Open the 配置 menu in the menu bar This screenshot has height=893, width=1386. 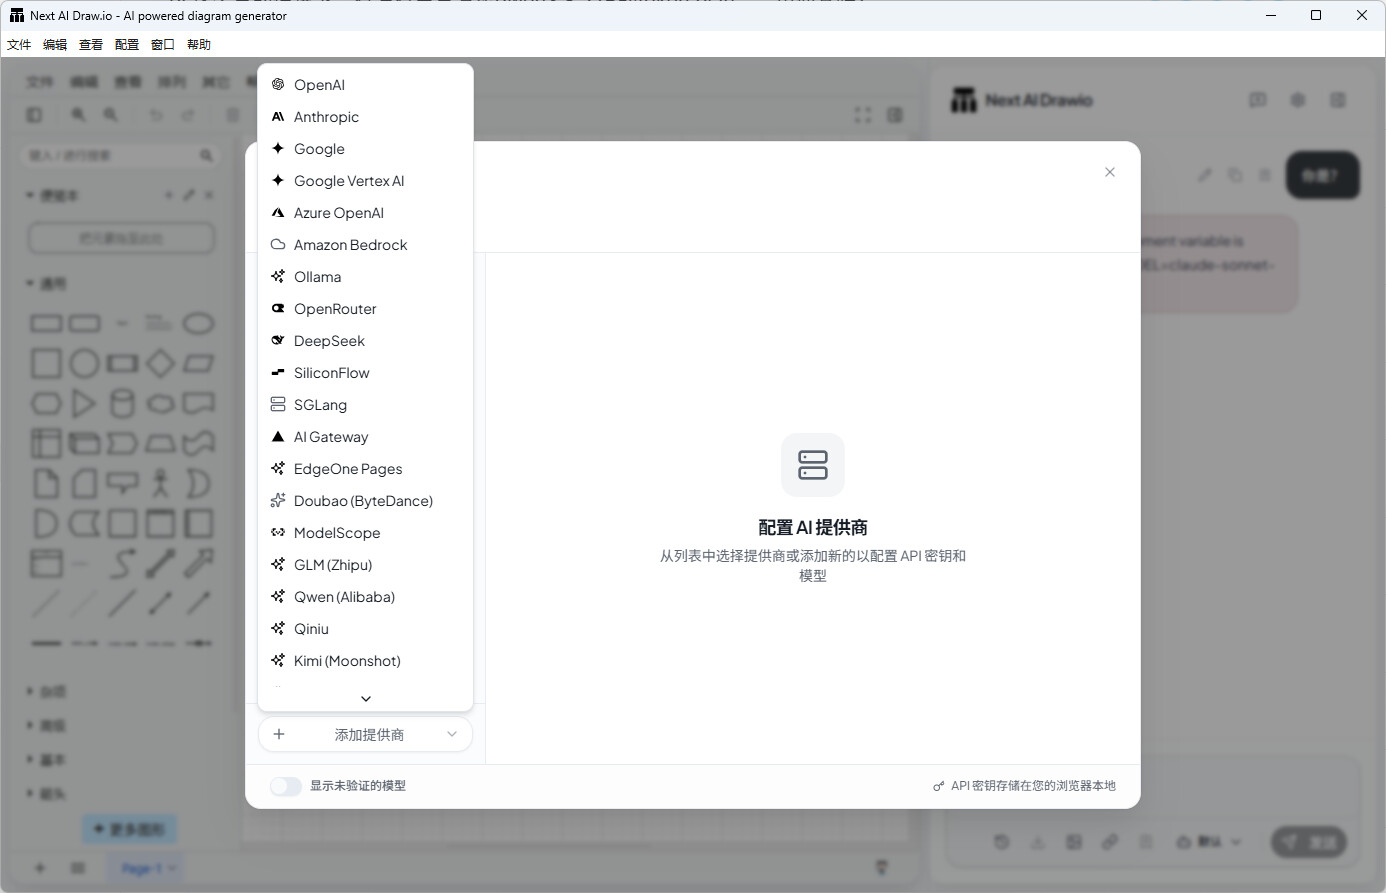click(127, 45)
